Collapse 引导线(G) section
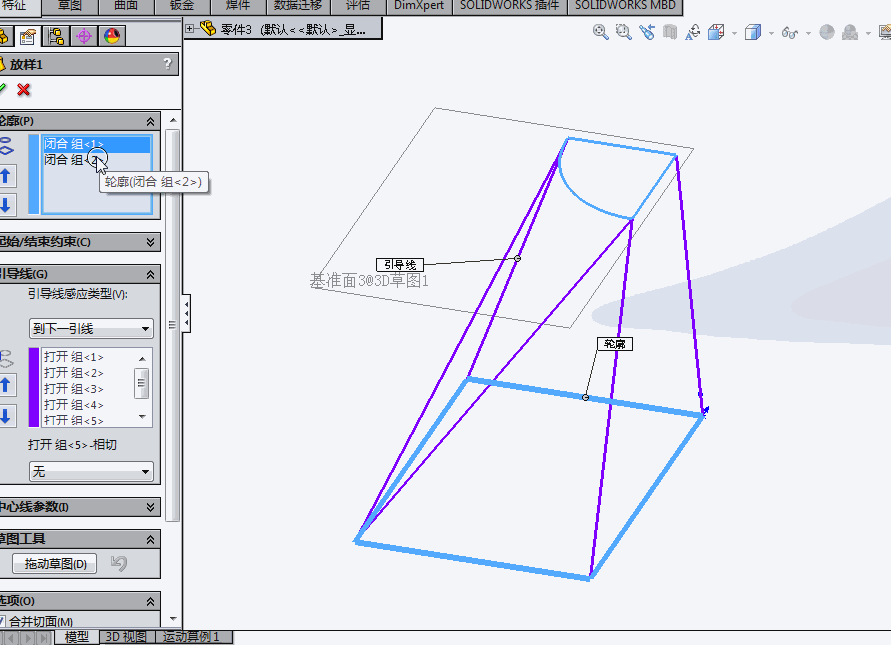The image size is (891, 645). point(150,274)
